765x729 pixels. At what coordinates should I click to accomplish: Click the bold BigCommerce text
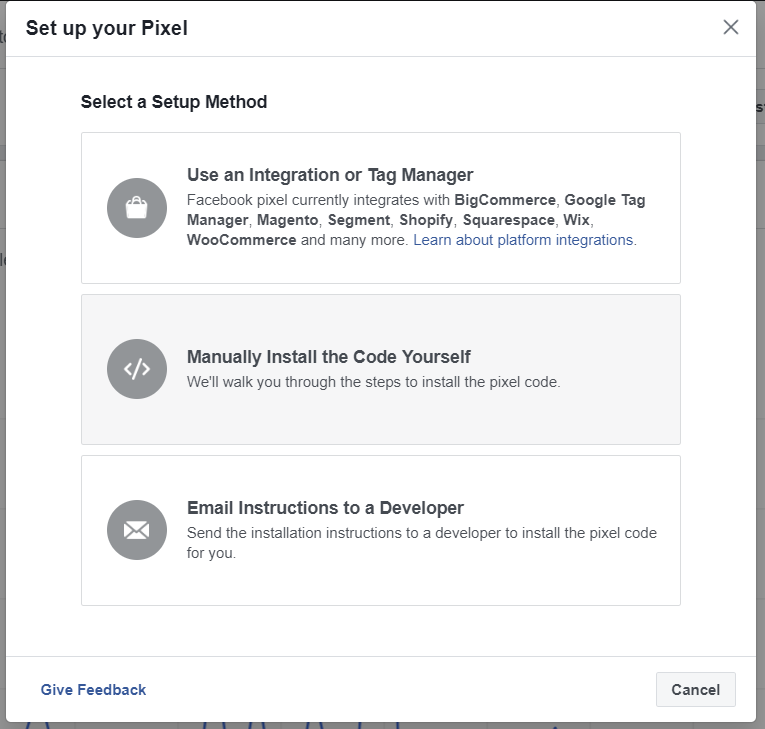tap(504, 200)
